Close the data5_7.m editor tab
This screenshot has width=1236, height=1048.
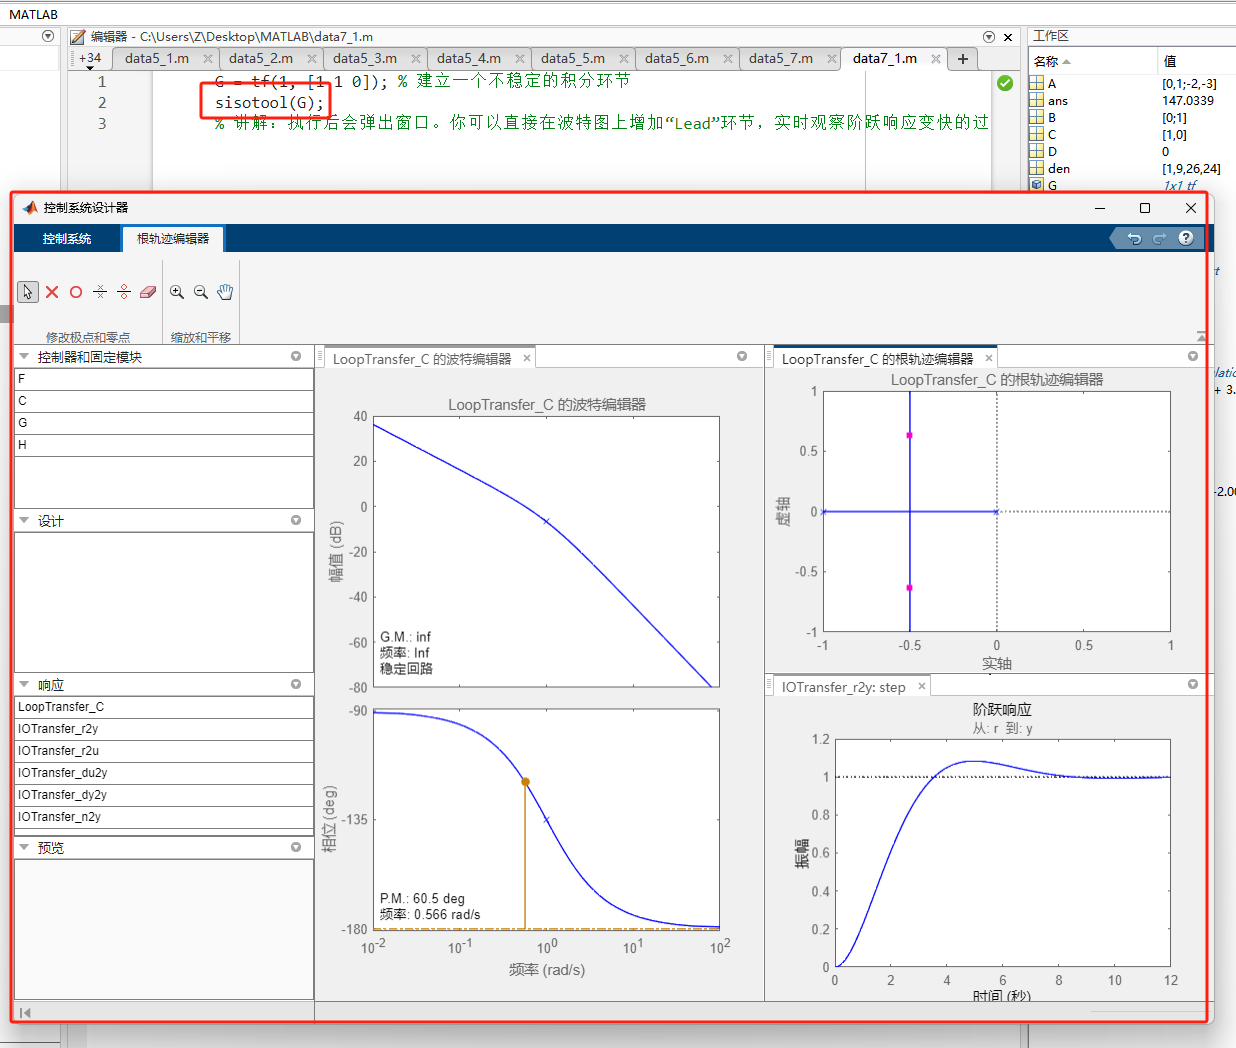[831, 59]
